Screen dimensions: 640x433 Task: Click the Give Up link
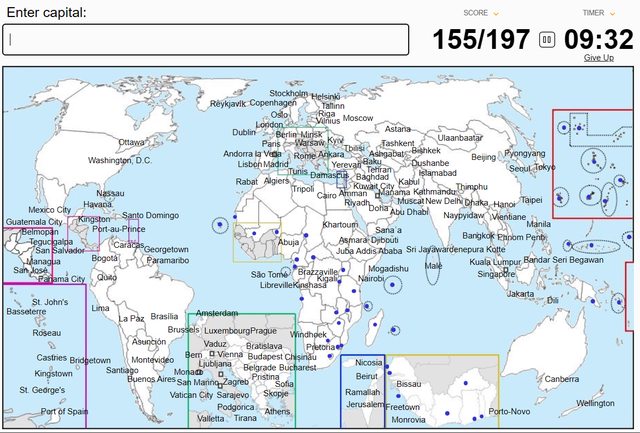[599, 58]
